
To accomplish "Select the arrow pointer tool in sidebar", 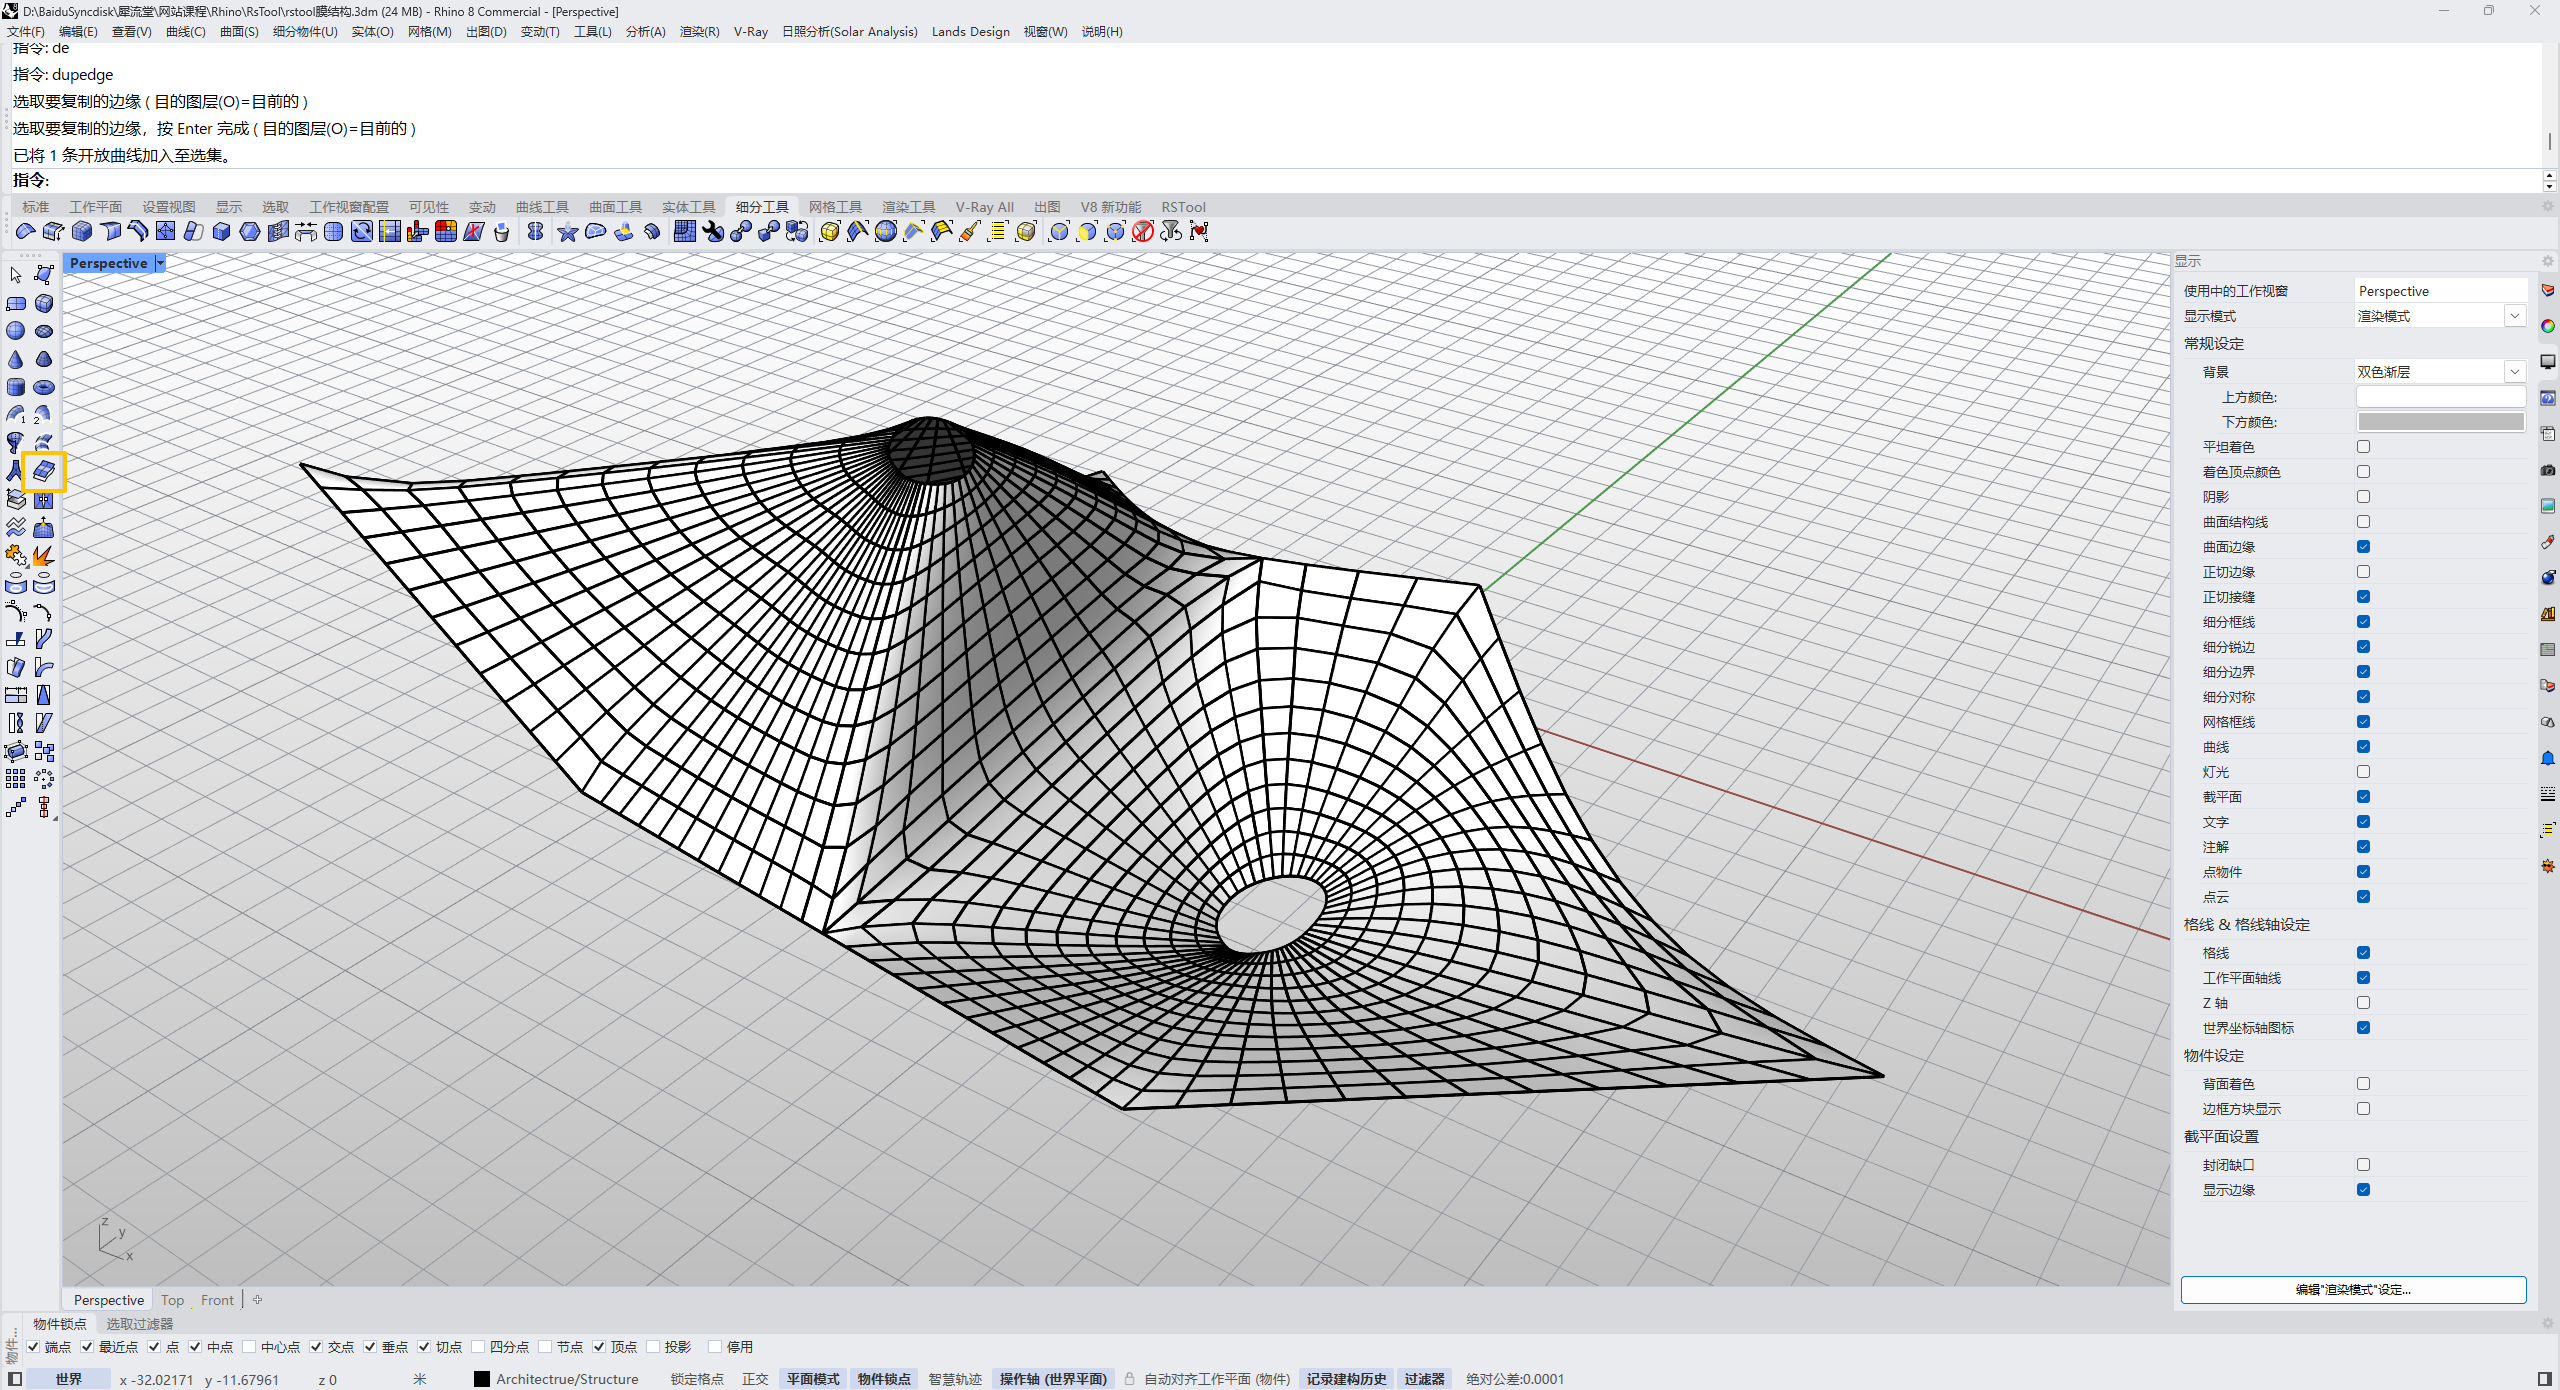I will point(16,275).
